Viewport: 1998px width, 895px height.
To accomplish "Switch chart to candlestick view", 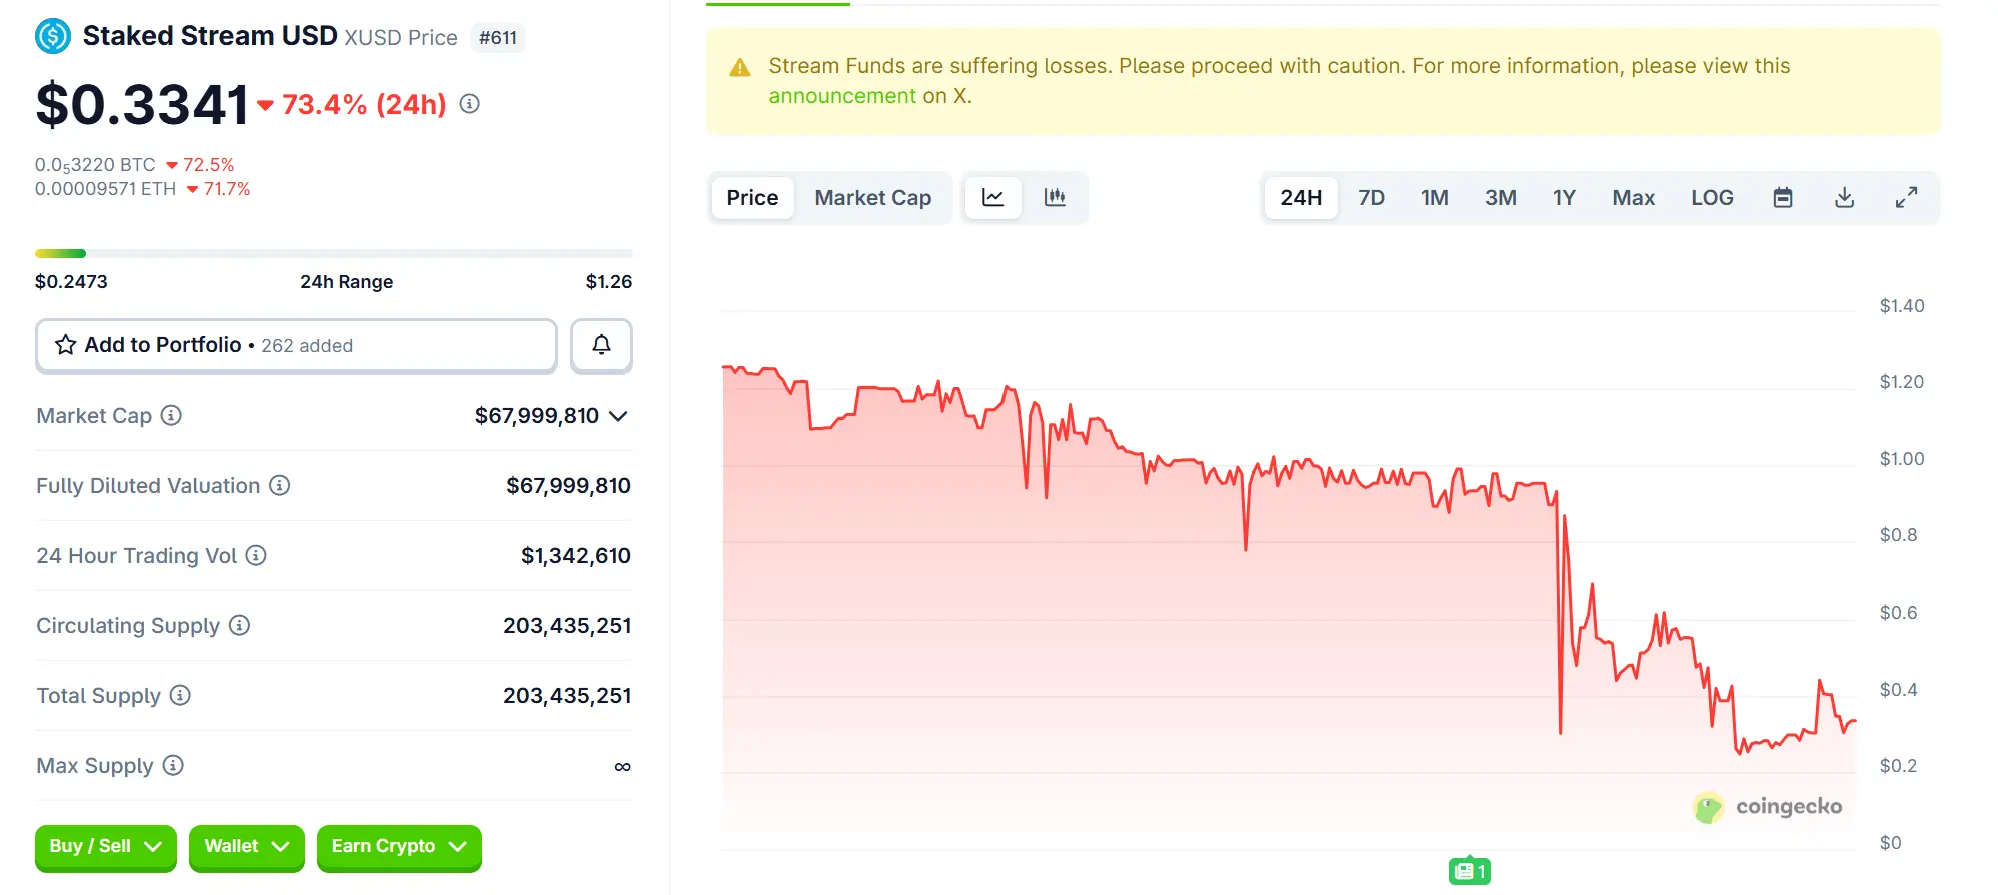I will coord(1055,197).
